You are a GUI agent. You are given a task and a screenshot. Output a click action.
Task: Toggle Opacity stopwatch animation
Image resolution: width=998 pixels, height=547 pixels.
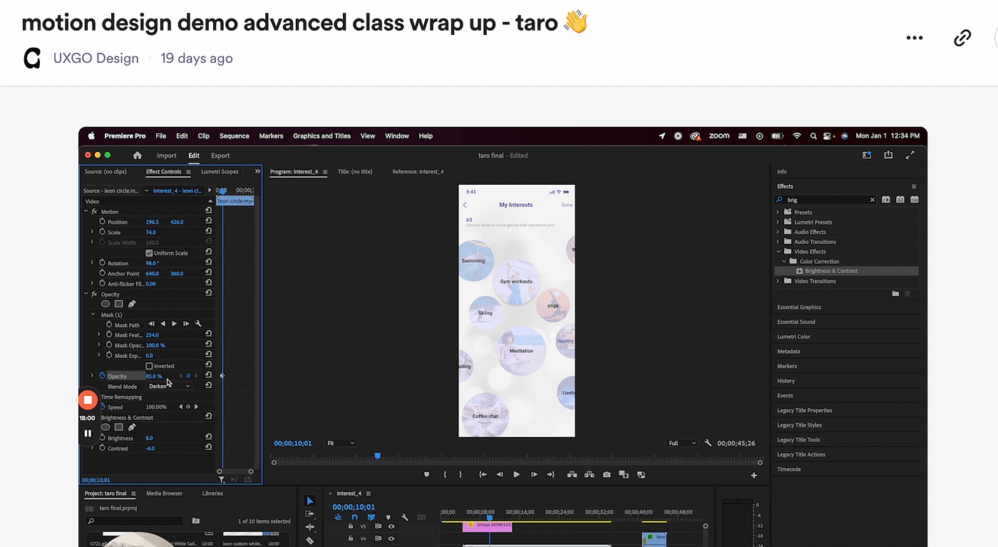coord(102,376)
